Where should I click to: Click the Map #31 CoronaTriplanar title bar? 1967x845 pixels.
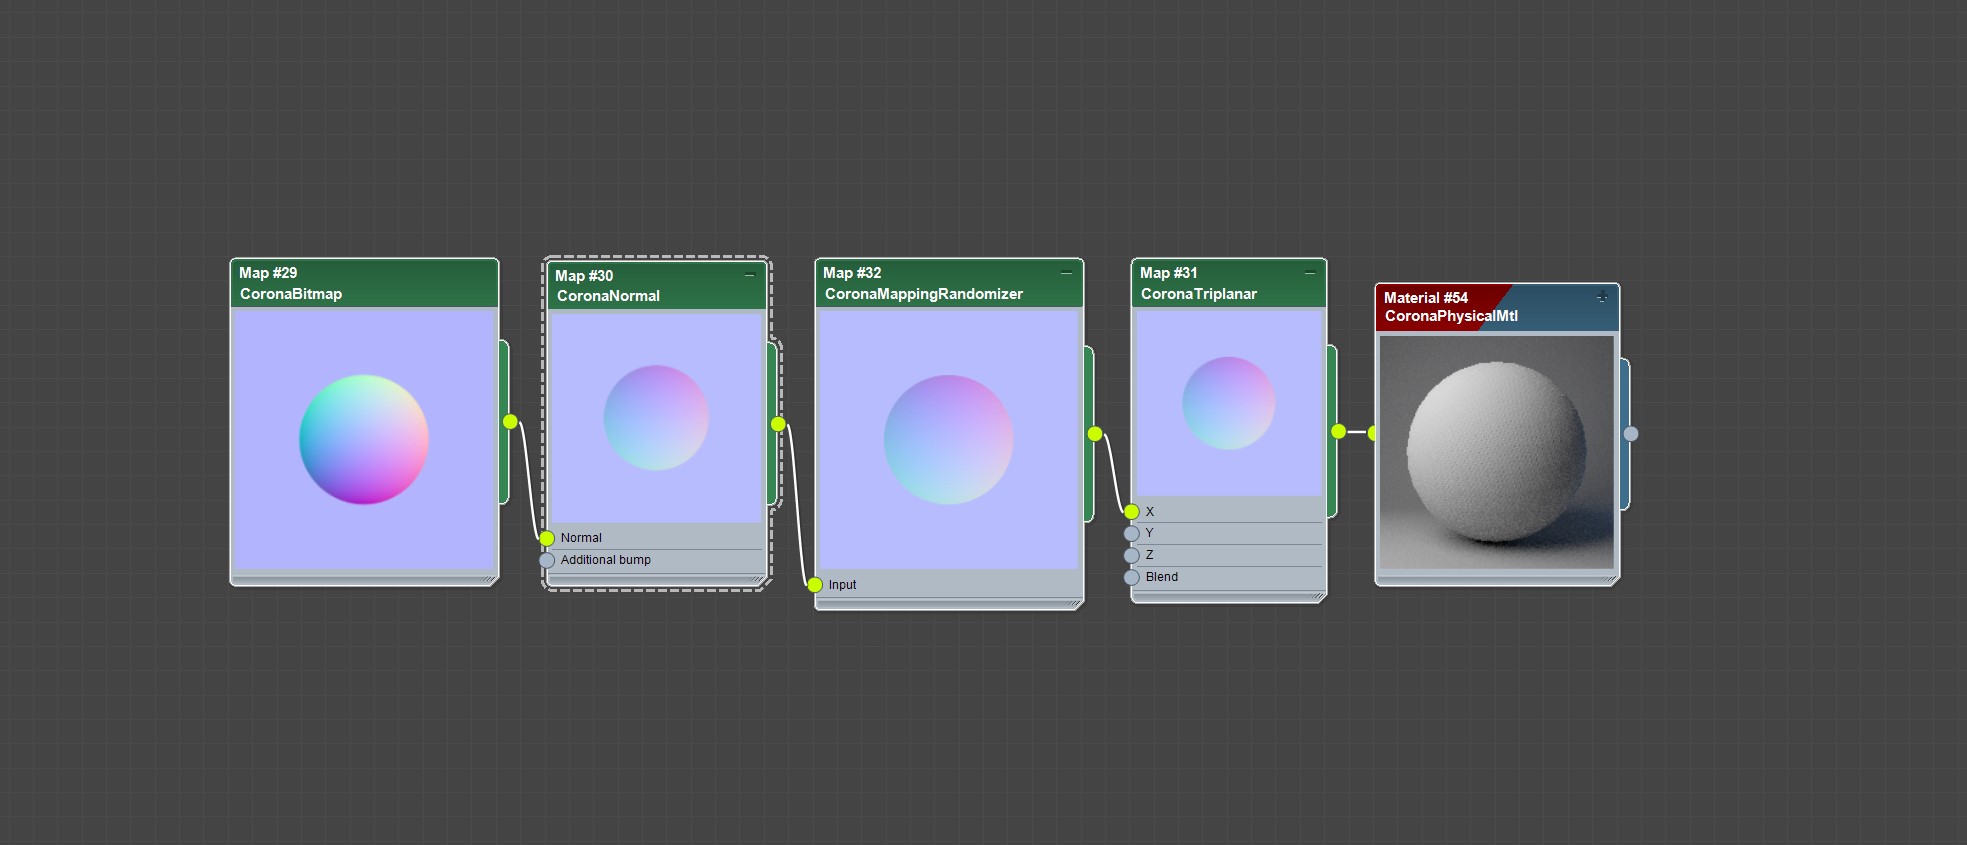(1229, 283)
